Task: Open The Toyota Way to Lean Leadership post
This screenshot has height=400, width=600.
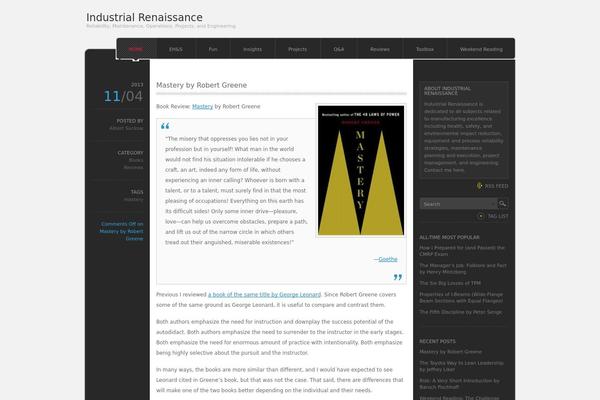Action: pyautogui.click(x=461, y=366)
